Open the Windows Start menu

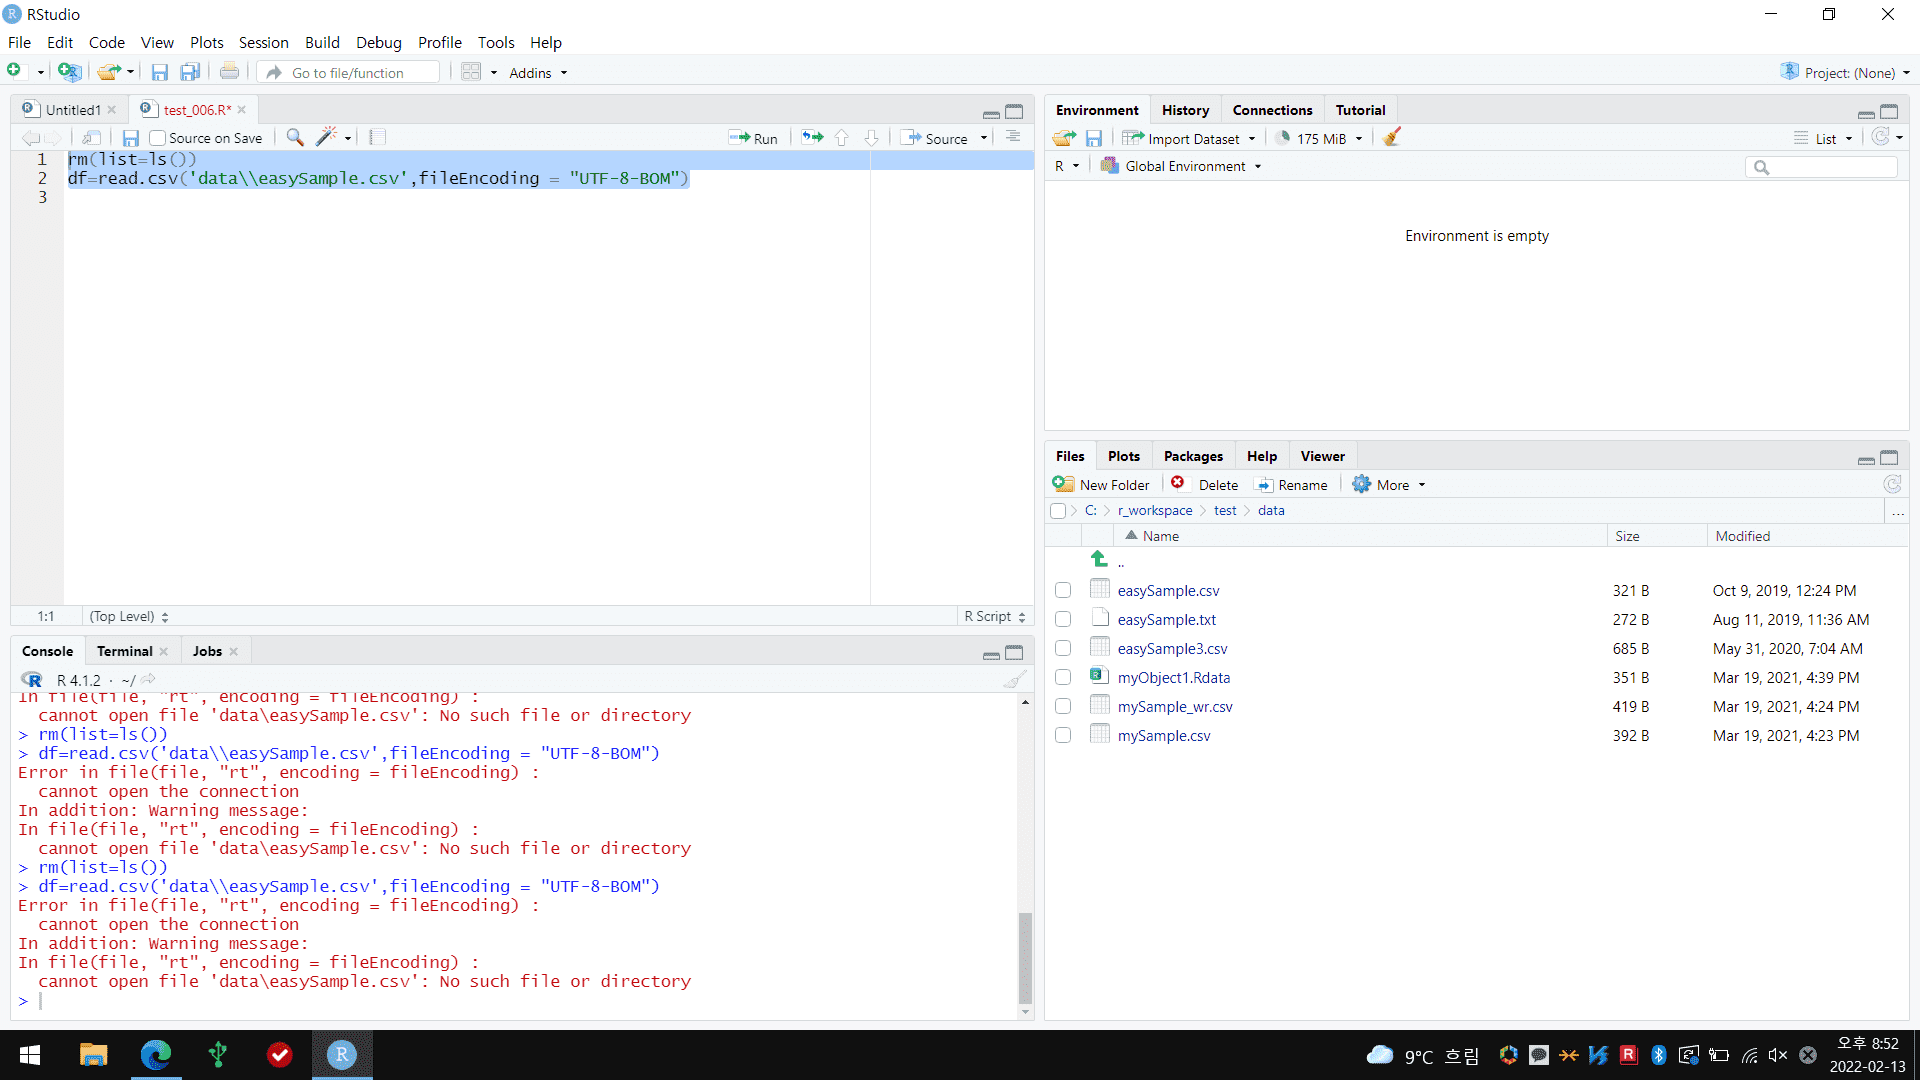tap(30, 1055)
